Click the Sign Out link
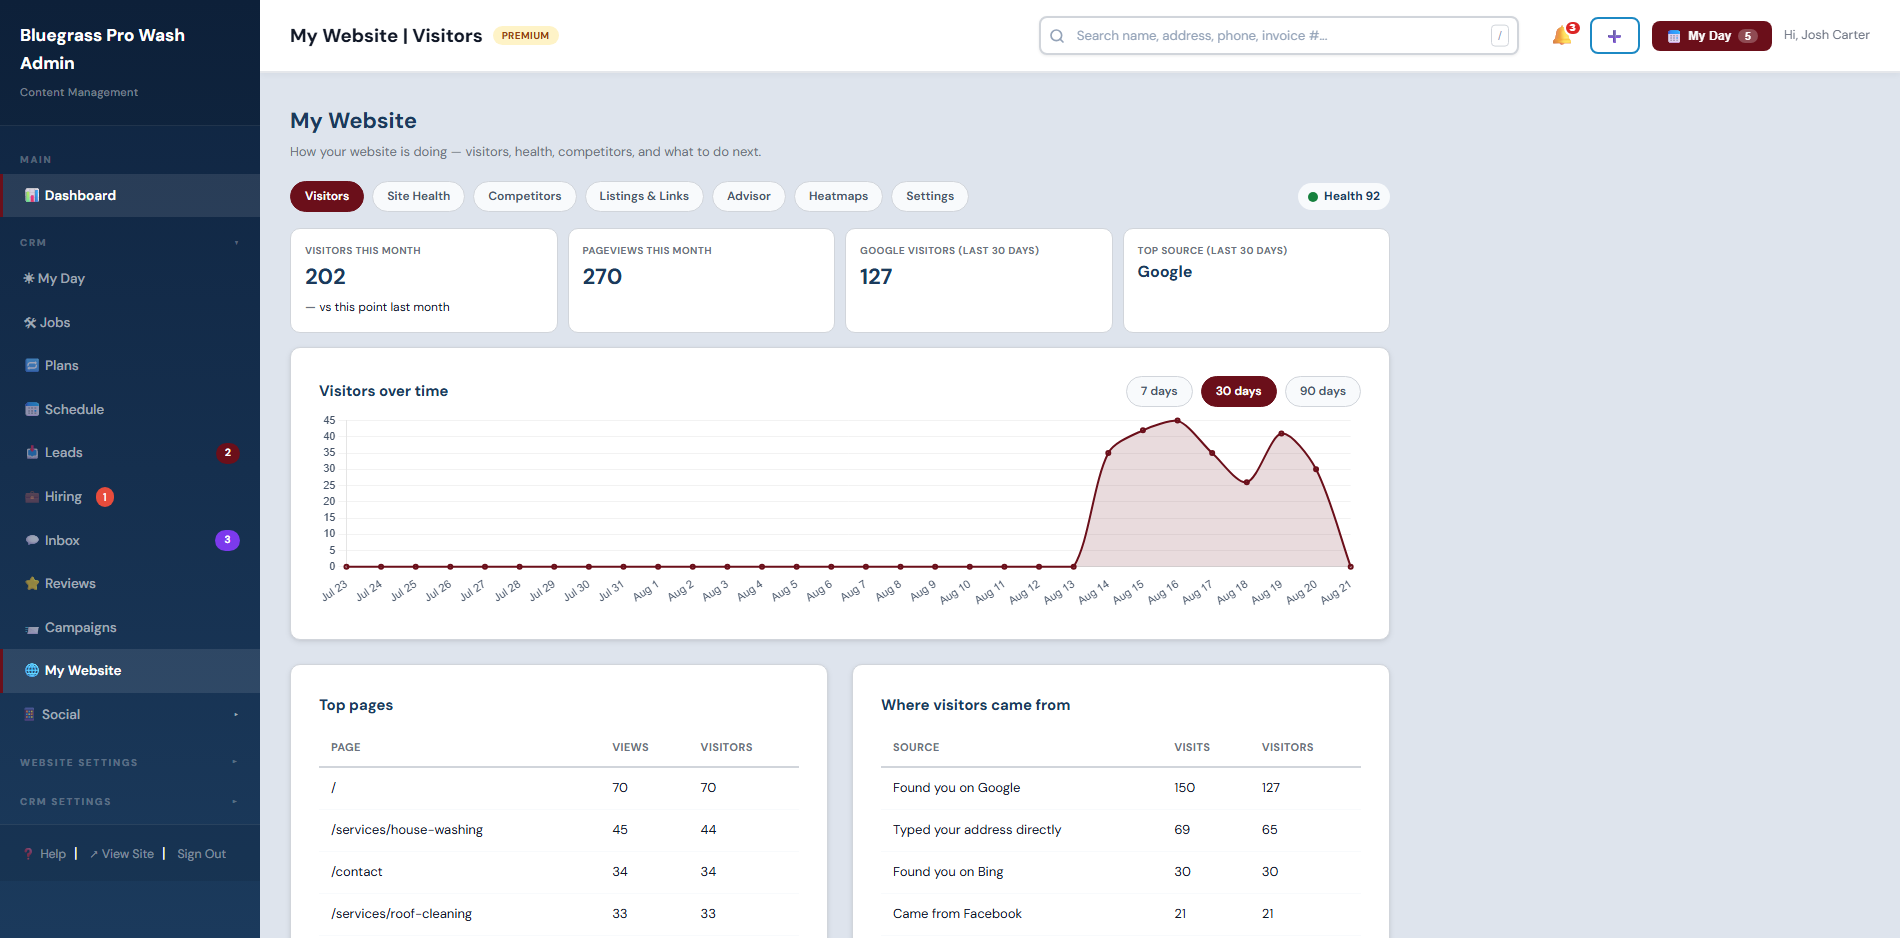Image resolution: width=1900 pixels, height=938 pixels. (x=201, y=855)
